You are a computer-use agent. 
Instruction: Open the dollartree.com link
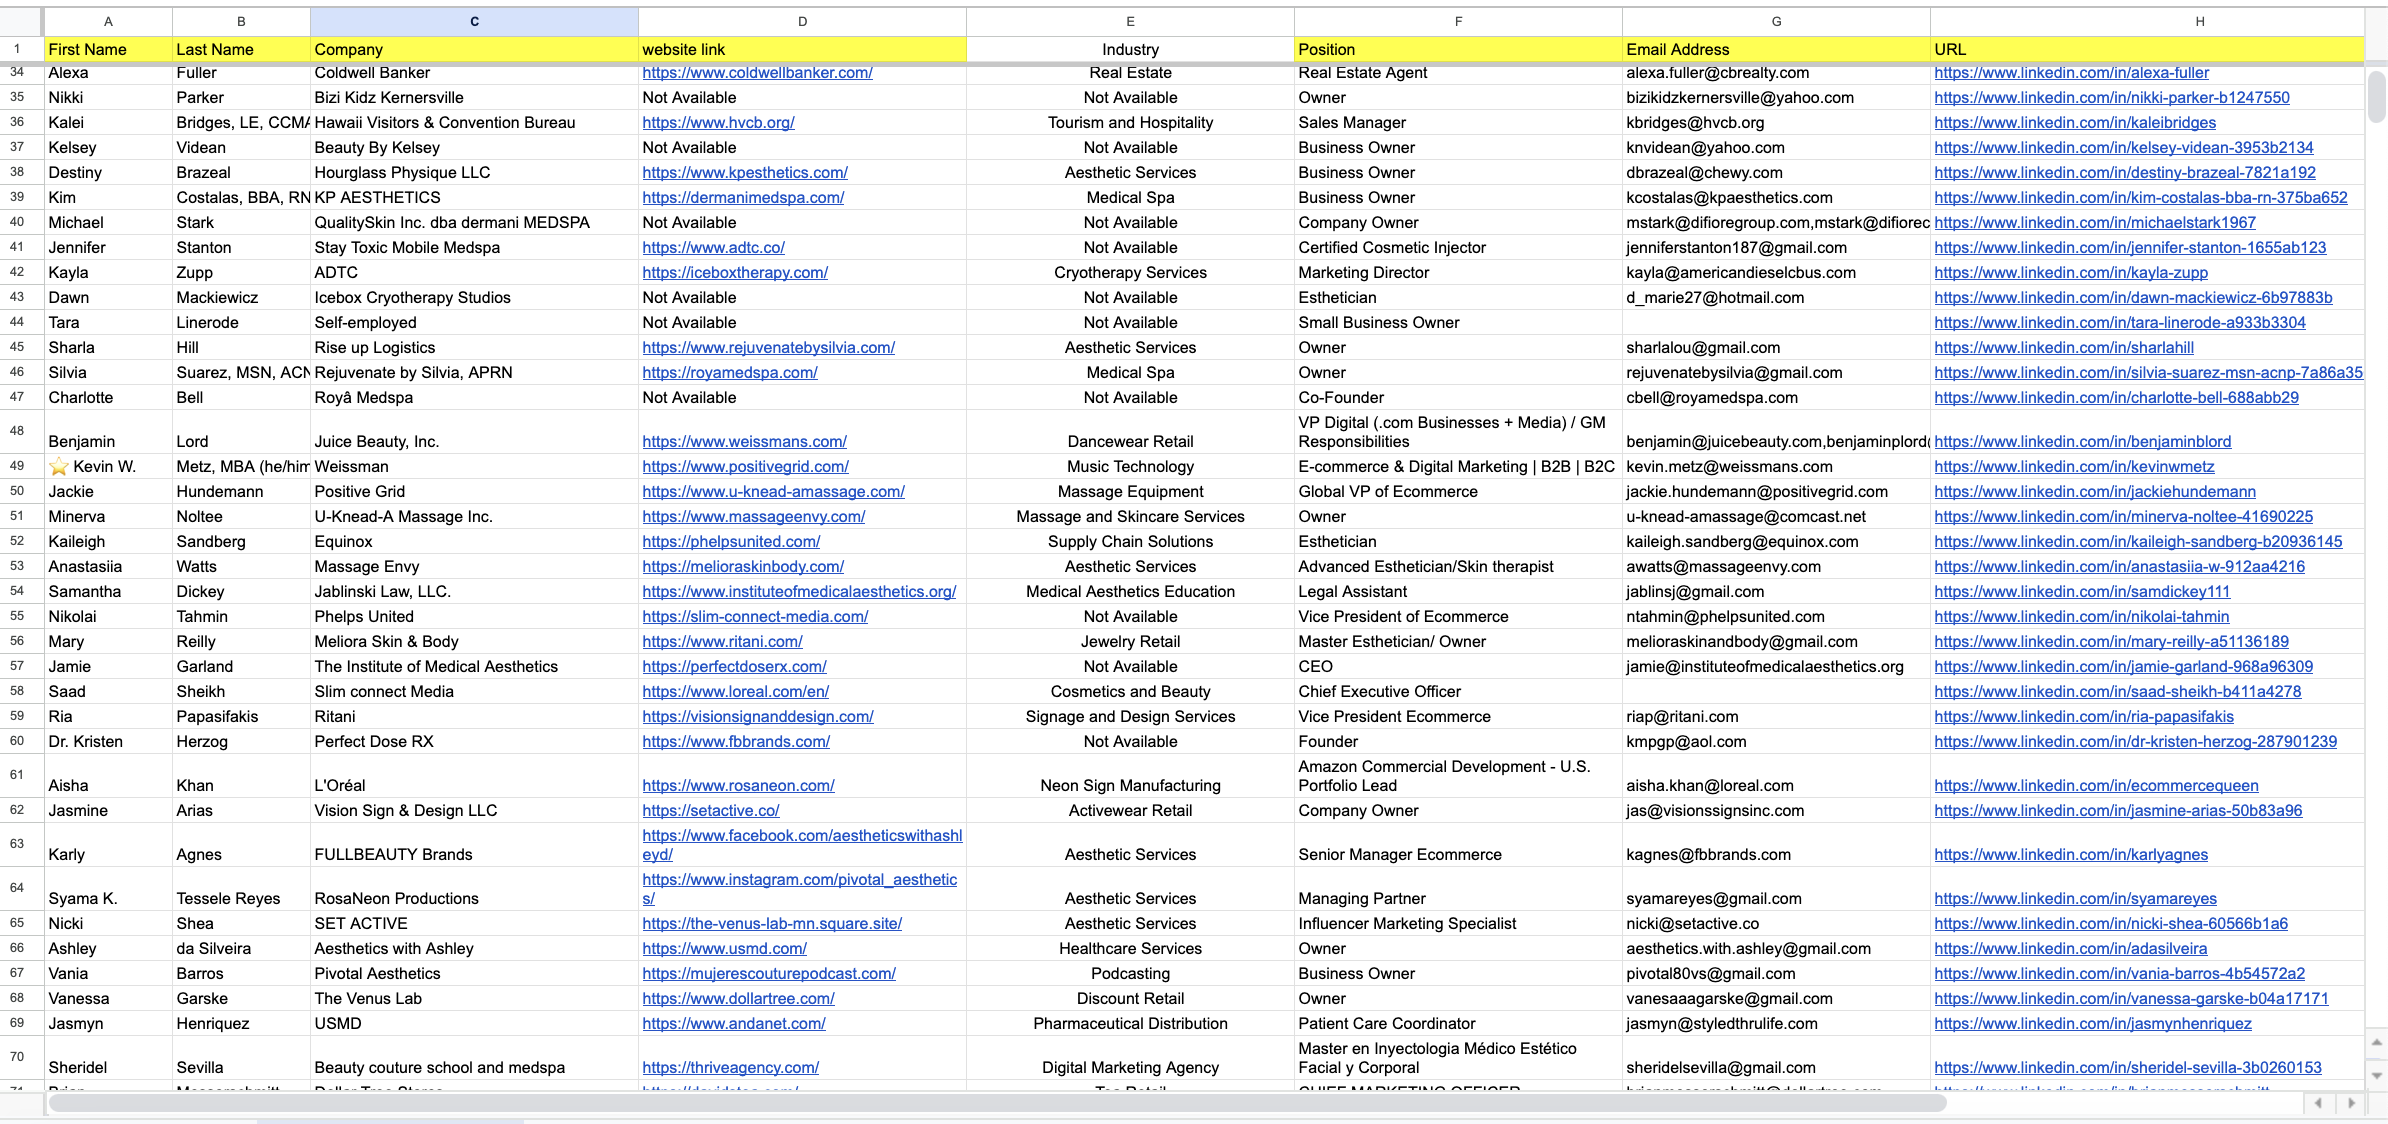tap(738, 998)
